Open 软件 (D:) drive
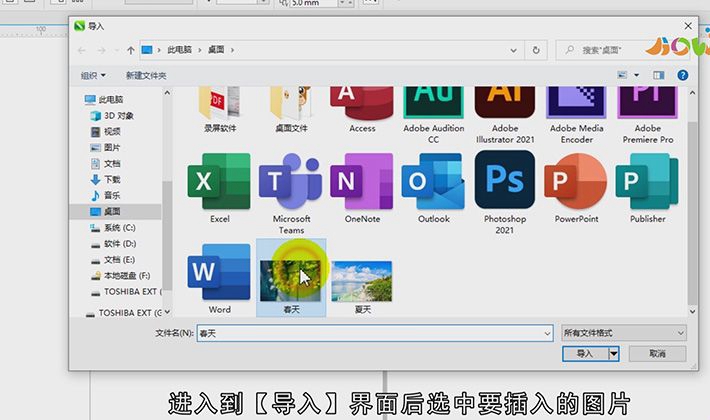This screenshot has width=710, height=420. [120, 243]
